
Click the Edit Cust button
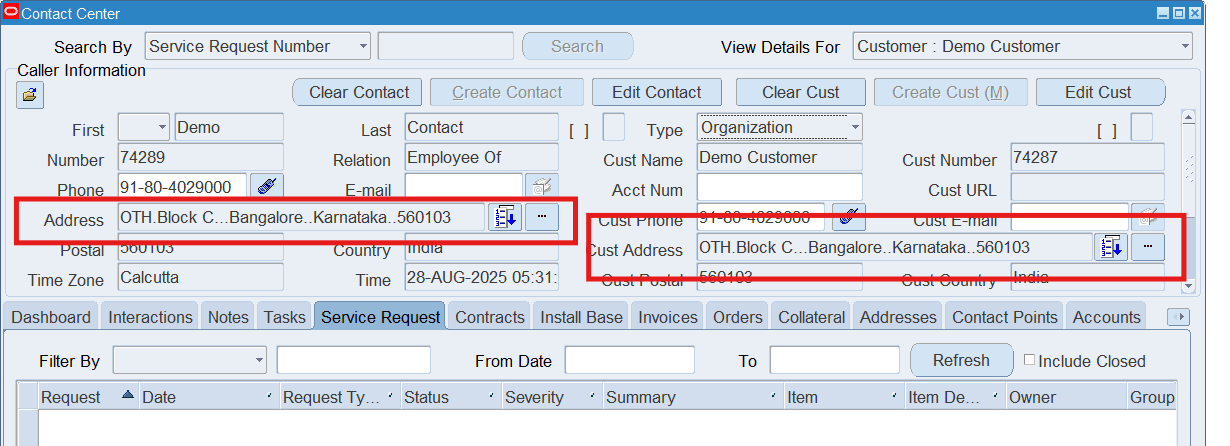(1099, 92)
